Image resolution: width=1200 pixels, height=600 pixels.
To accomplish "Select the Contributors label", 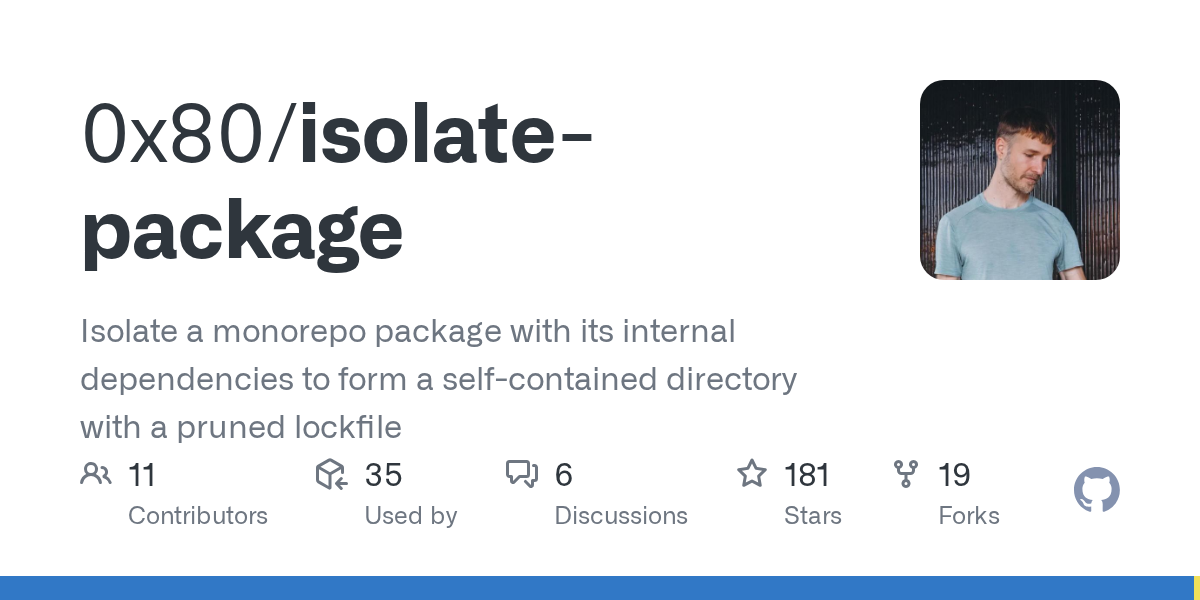I will 198,516.
